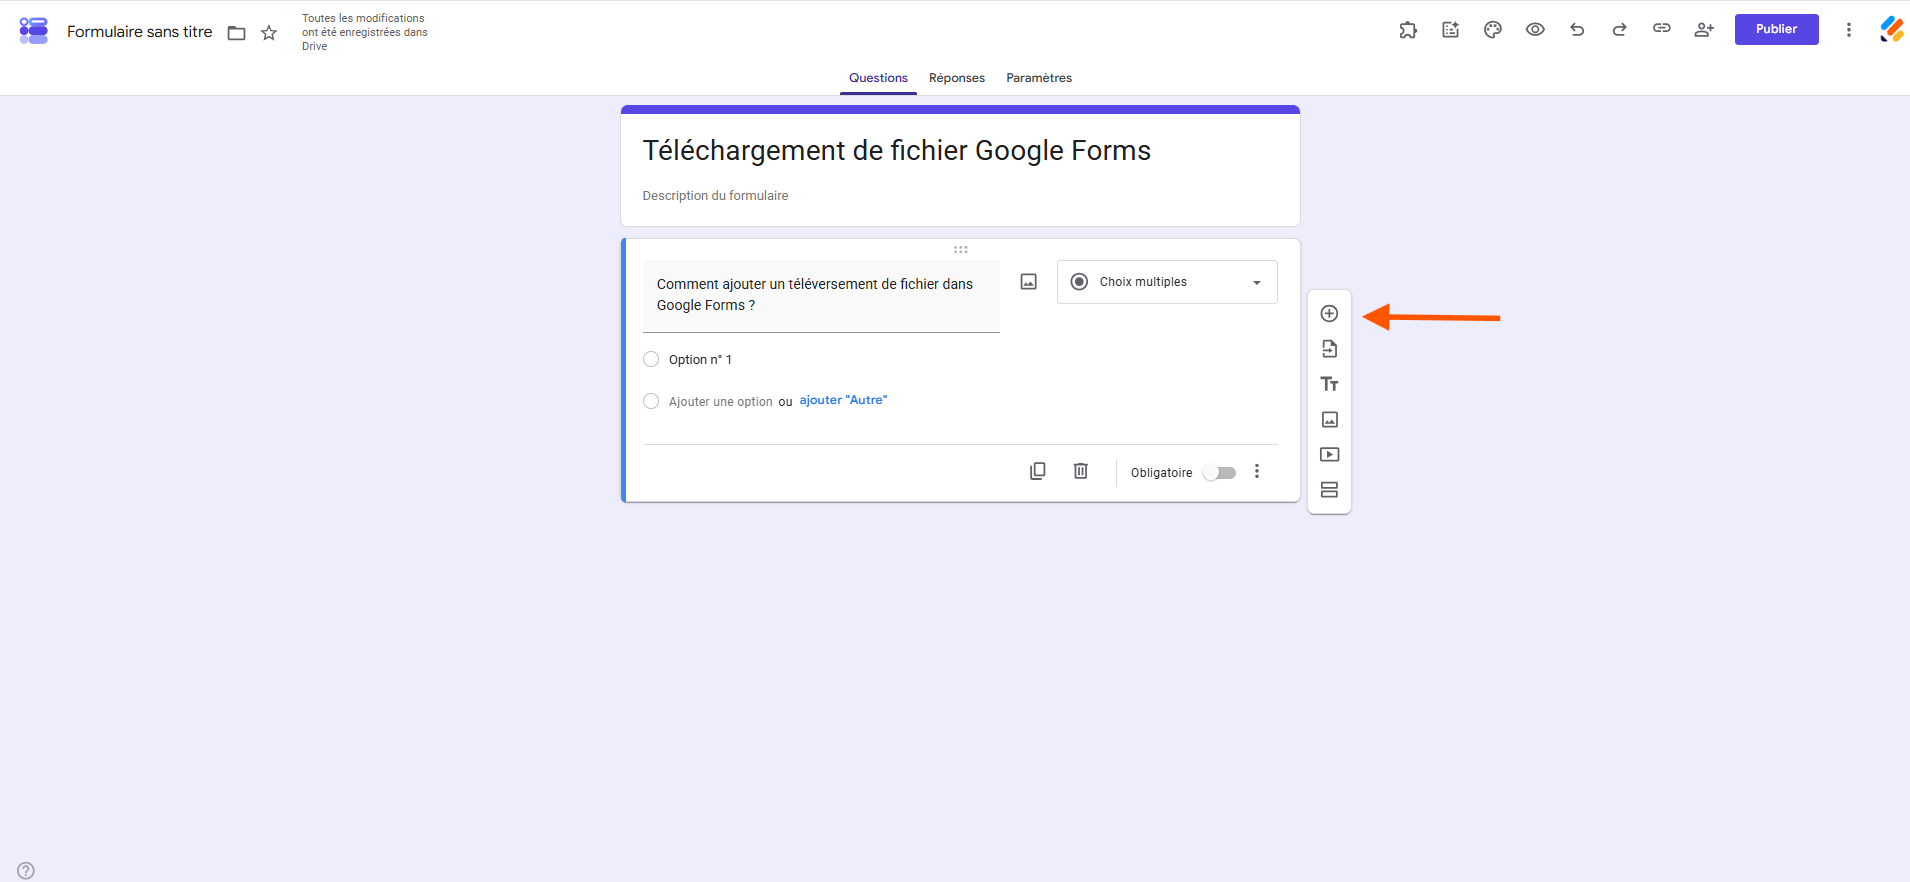Click the Option n° 1 text
This screenshot has width=1910, height=882.
[x=700, y=360]
